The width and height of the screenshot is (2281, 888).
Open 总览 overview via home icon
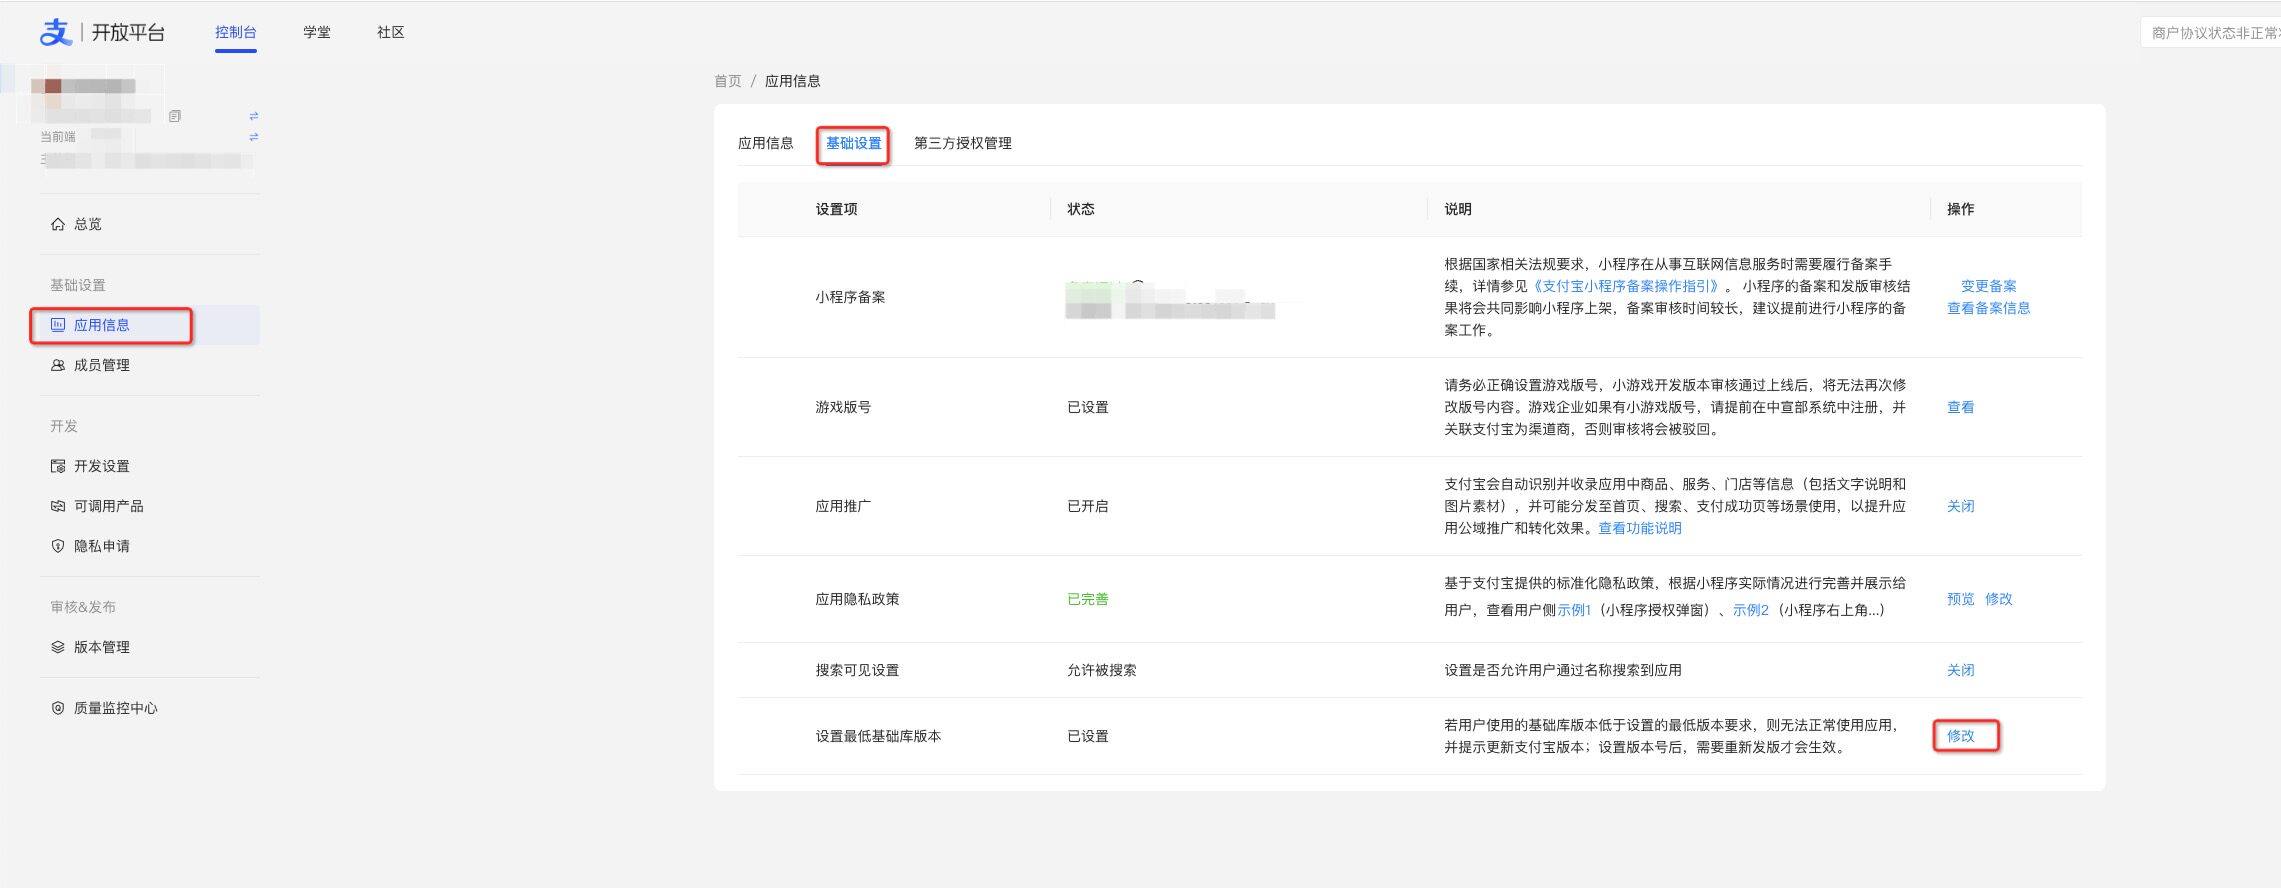click(58, 224)
